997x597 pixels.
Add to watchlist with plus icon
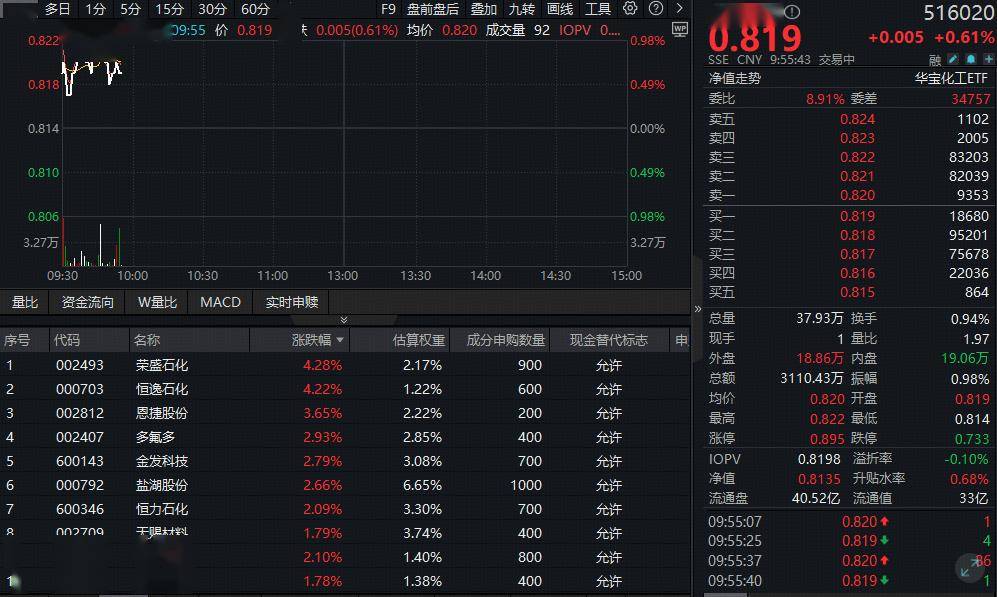(x=989, y=59)
